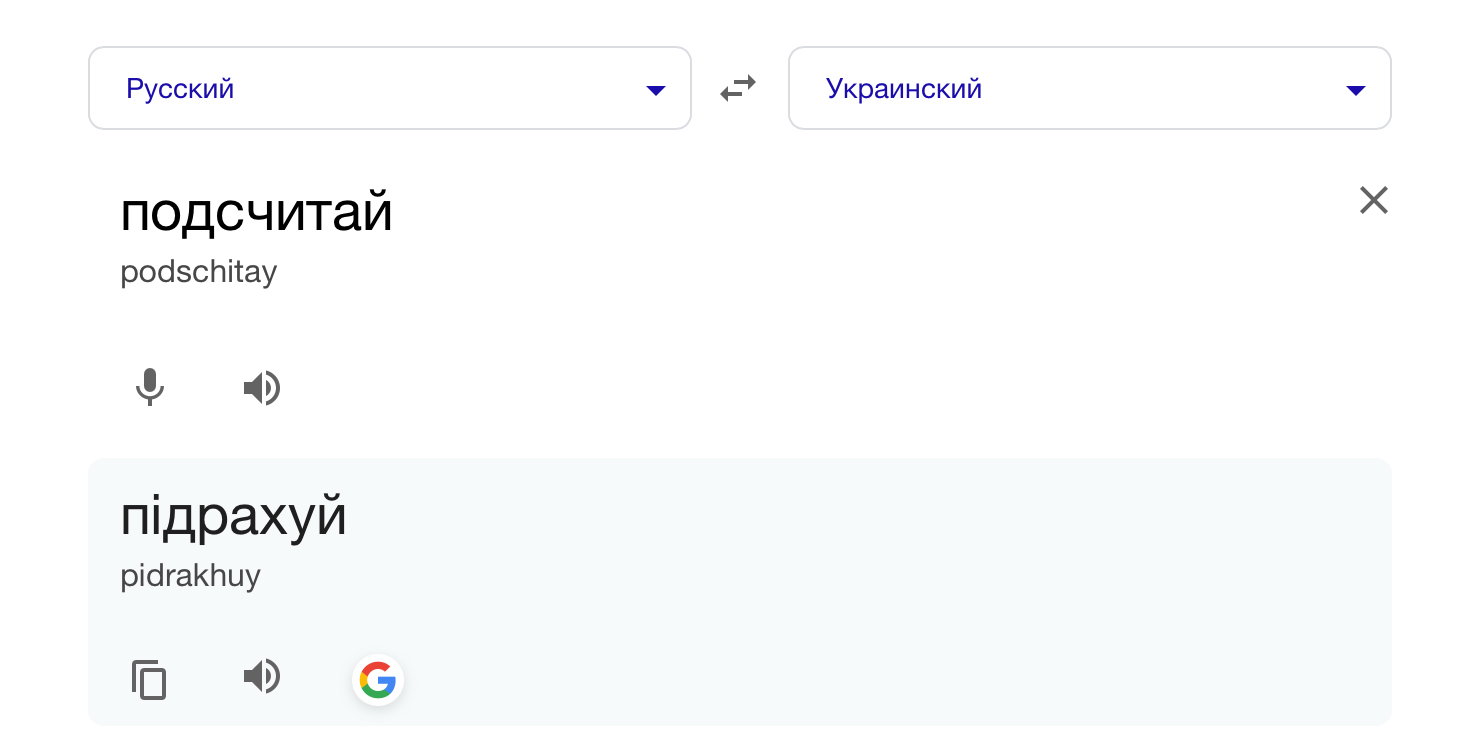
Task: Click the Украинский target language label
Action: [904, 89]
